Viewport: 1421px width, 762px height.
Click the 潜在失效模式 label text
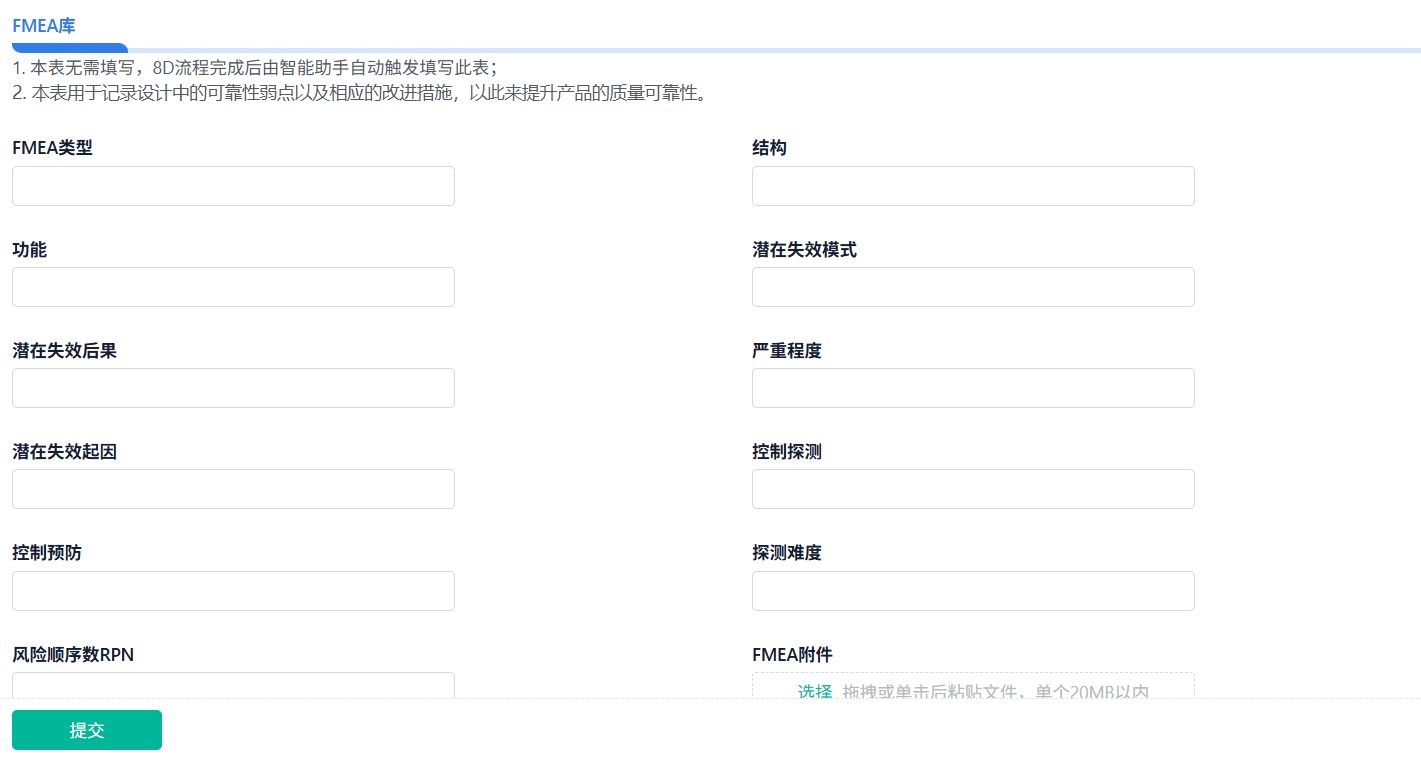tap(804, 250)
